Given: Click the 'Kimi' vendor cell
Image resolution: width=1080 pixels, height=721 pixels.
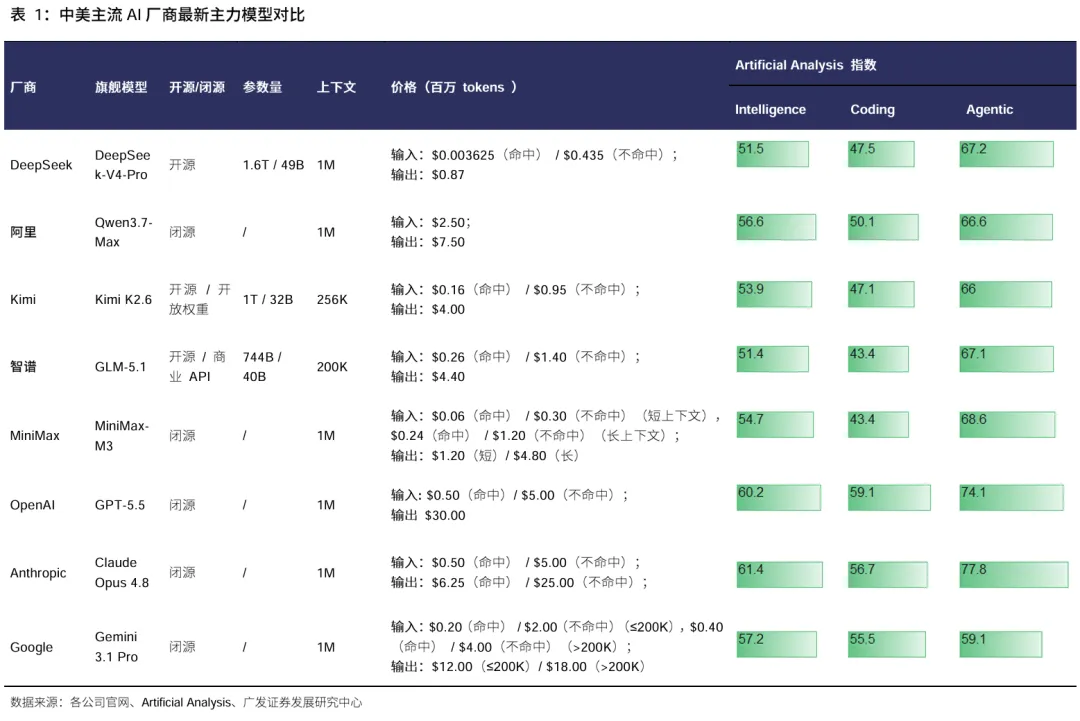Looking at the screenshot, I should 23,300.
